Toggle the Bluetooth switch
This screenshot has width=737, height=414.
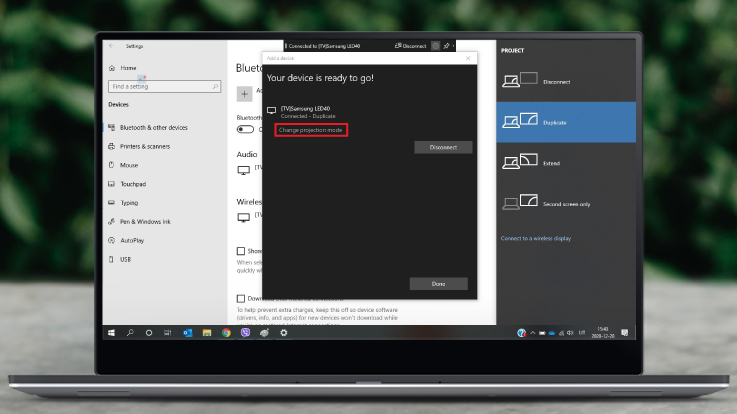tap(245, 129)
